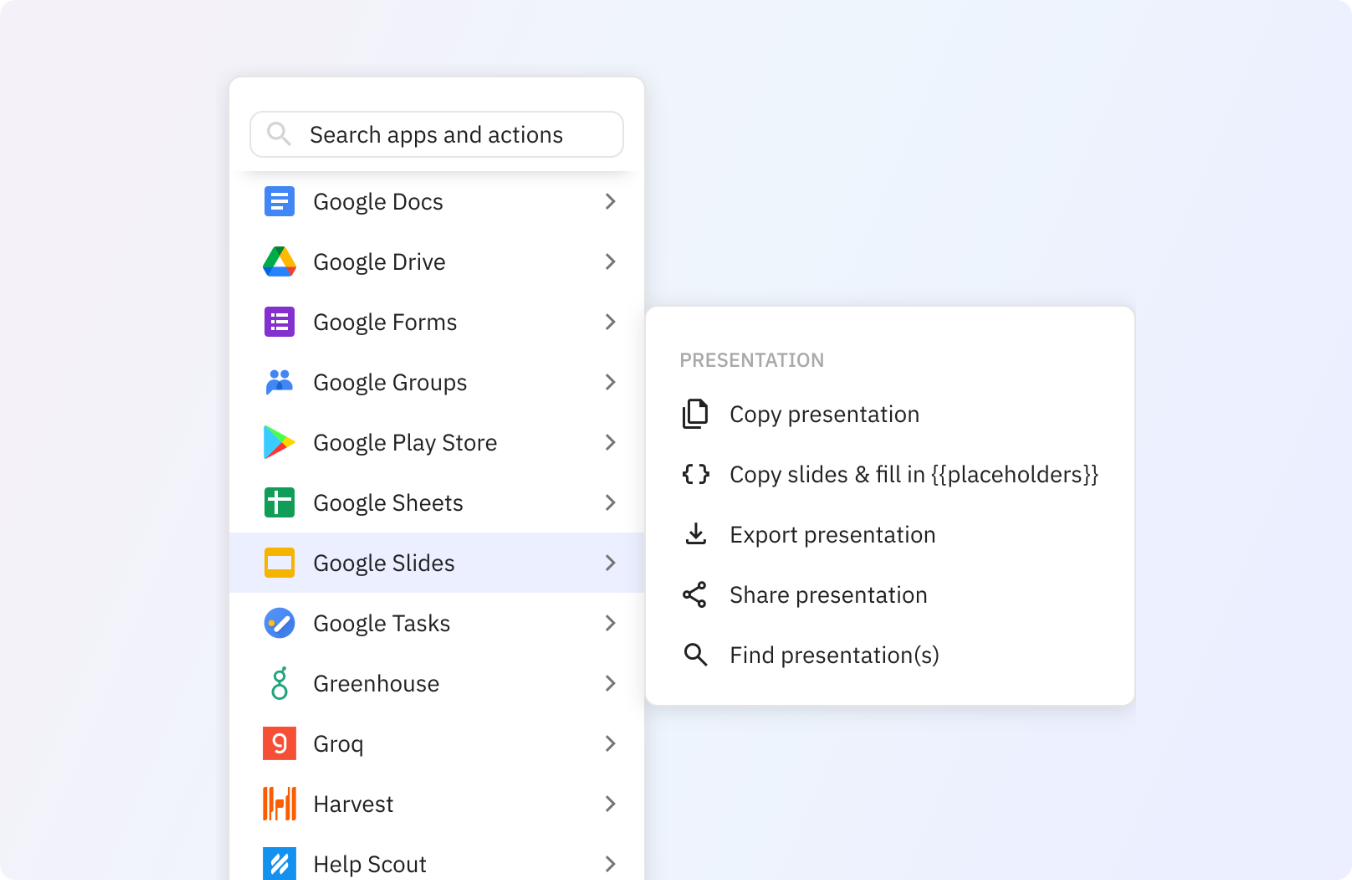The width and height of the screenshot is (1352, 880).
Task: Click the Greenhouse logo icon
Action: pos(279,683)
